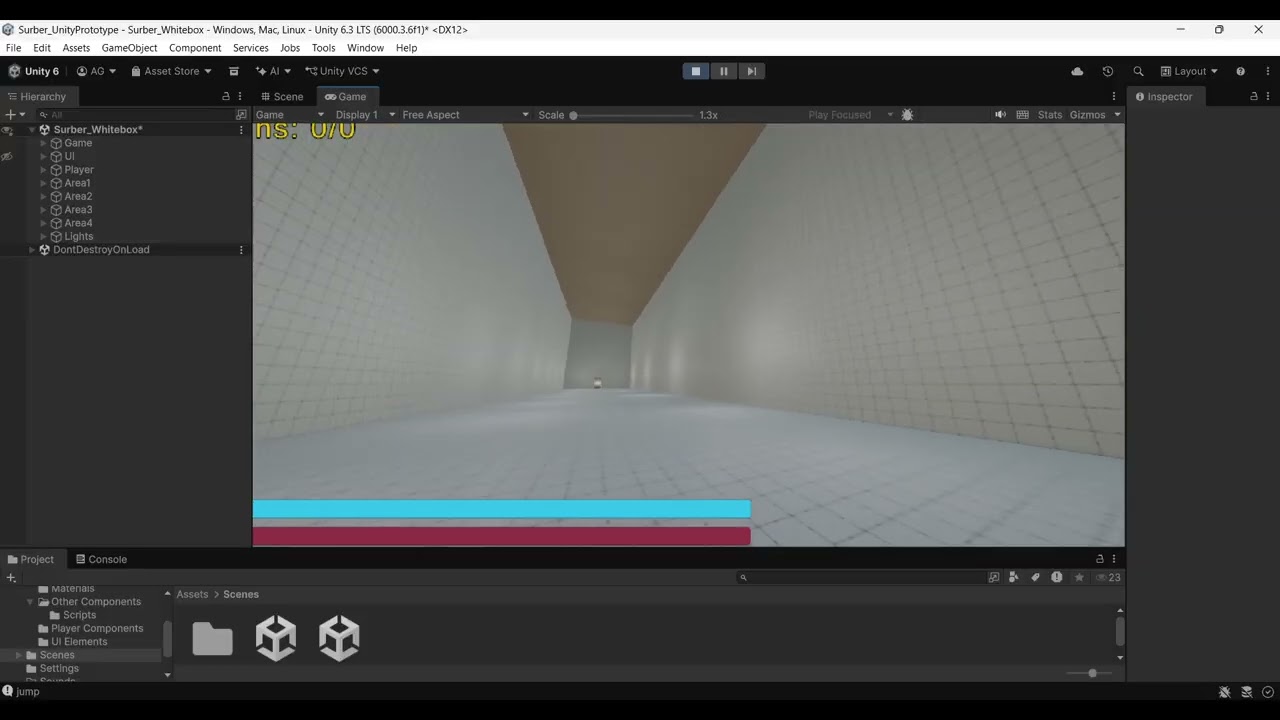The height and width of the screenshot is (720, 1280).
Task: Pause the running game
Action: [x=724, y=71]
